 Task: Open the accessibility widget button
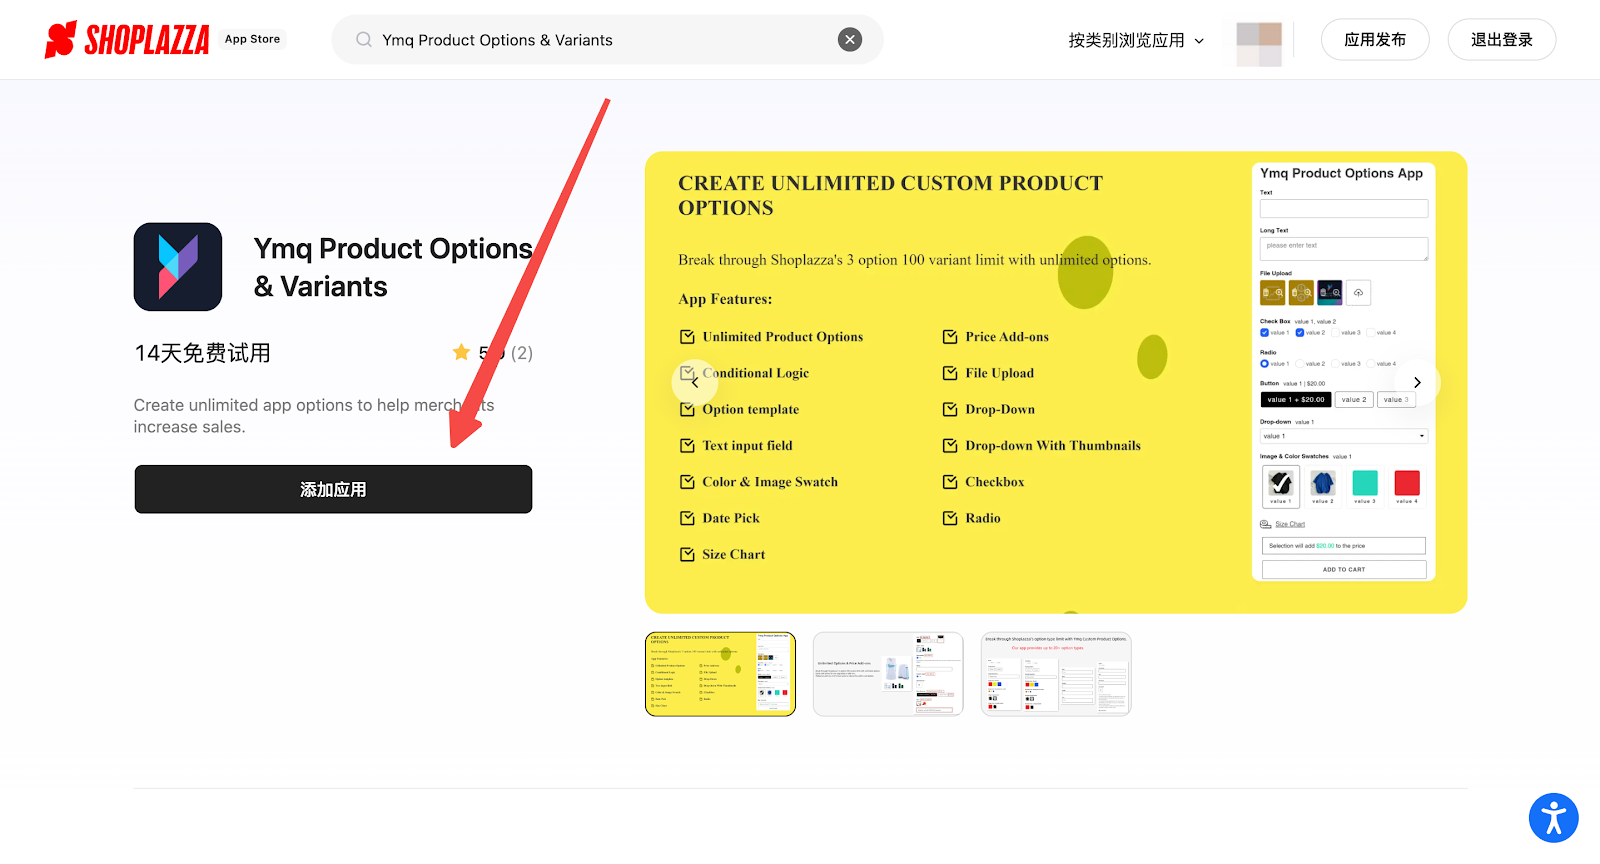[x=1553, y=818]
